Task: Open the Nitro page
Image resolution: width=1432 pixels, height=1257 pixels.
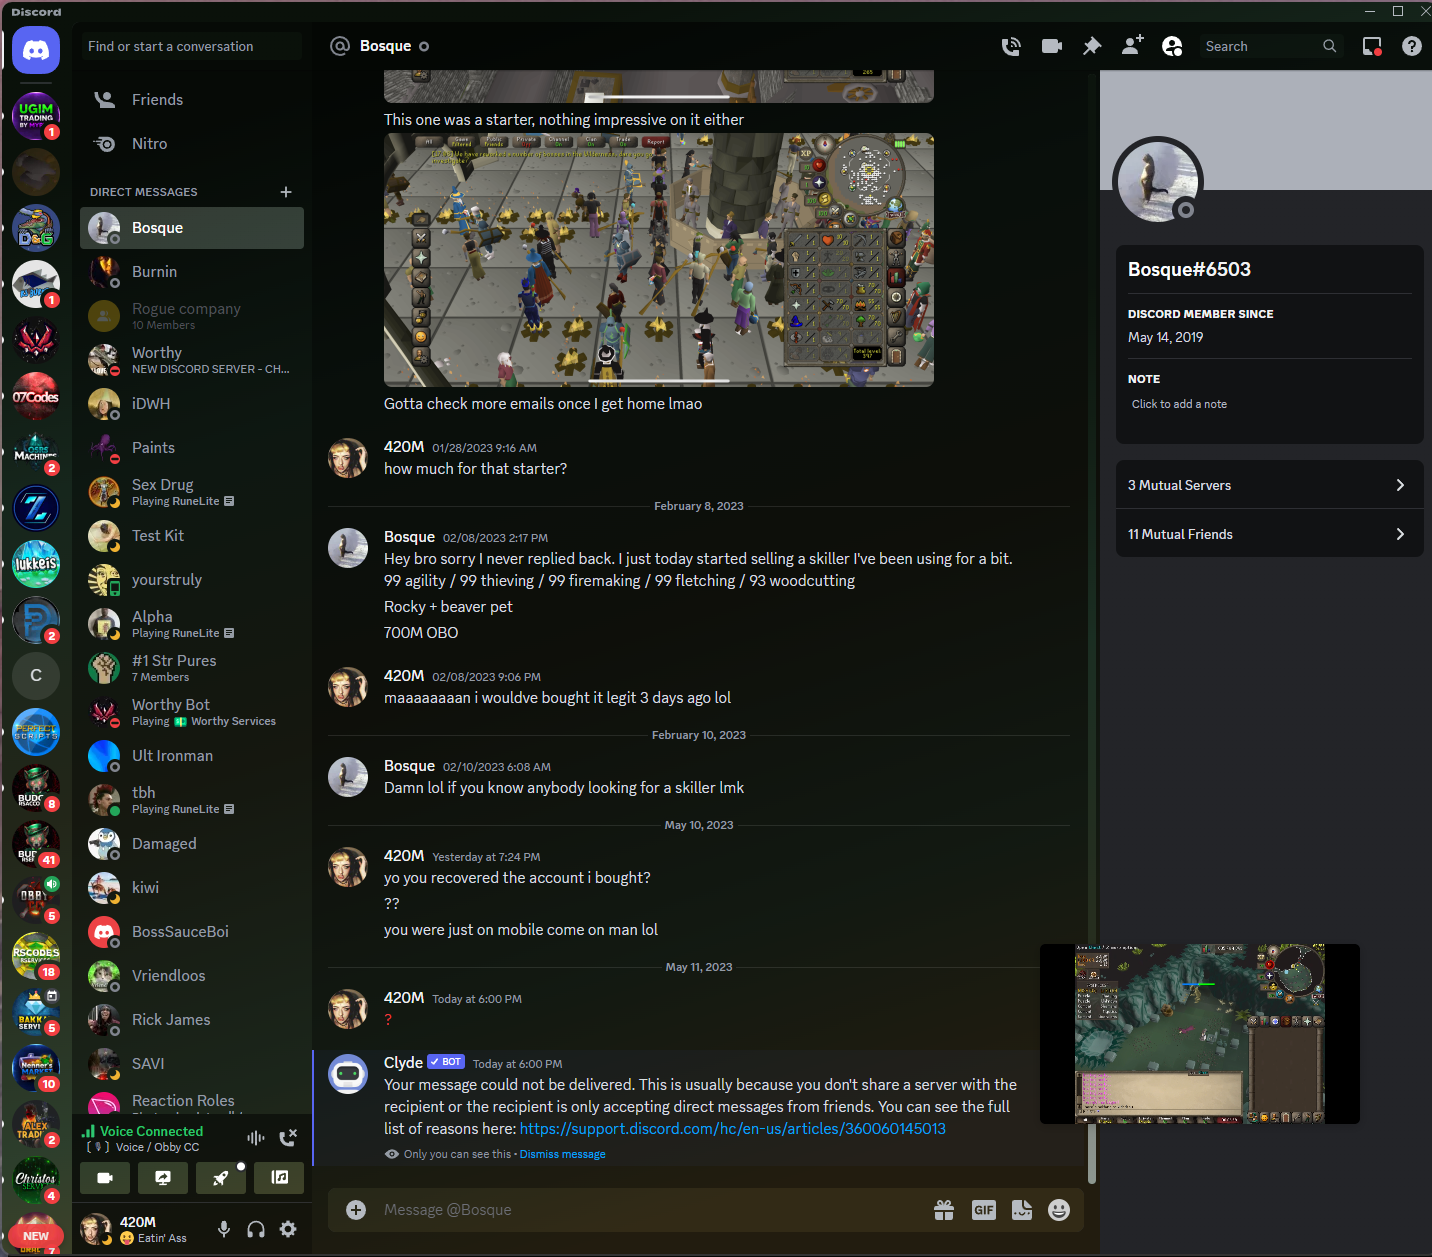Action: point(192,144)
